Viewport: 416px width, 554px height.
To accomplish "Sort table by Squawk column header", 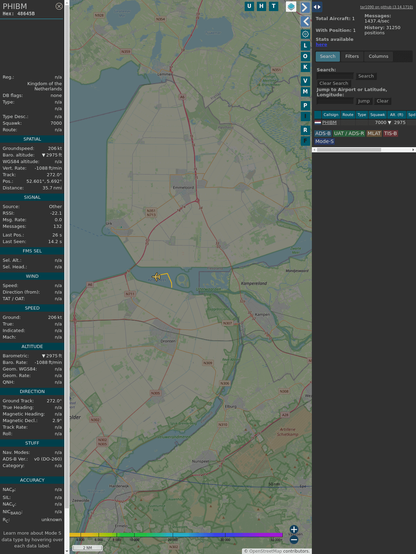I will point(377,115).
